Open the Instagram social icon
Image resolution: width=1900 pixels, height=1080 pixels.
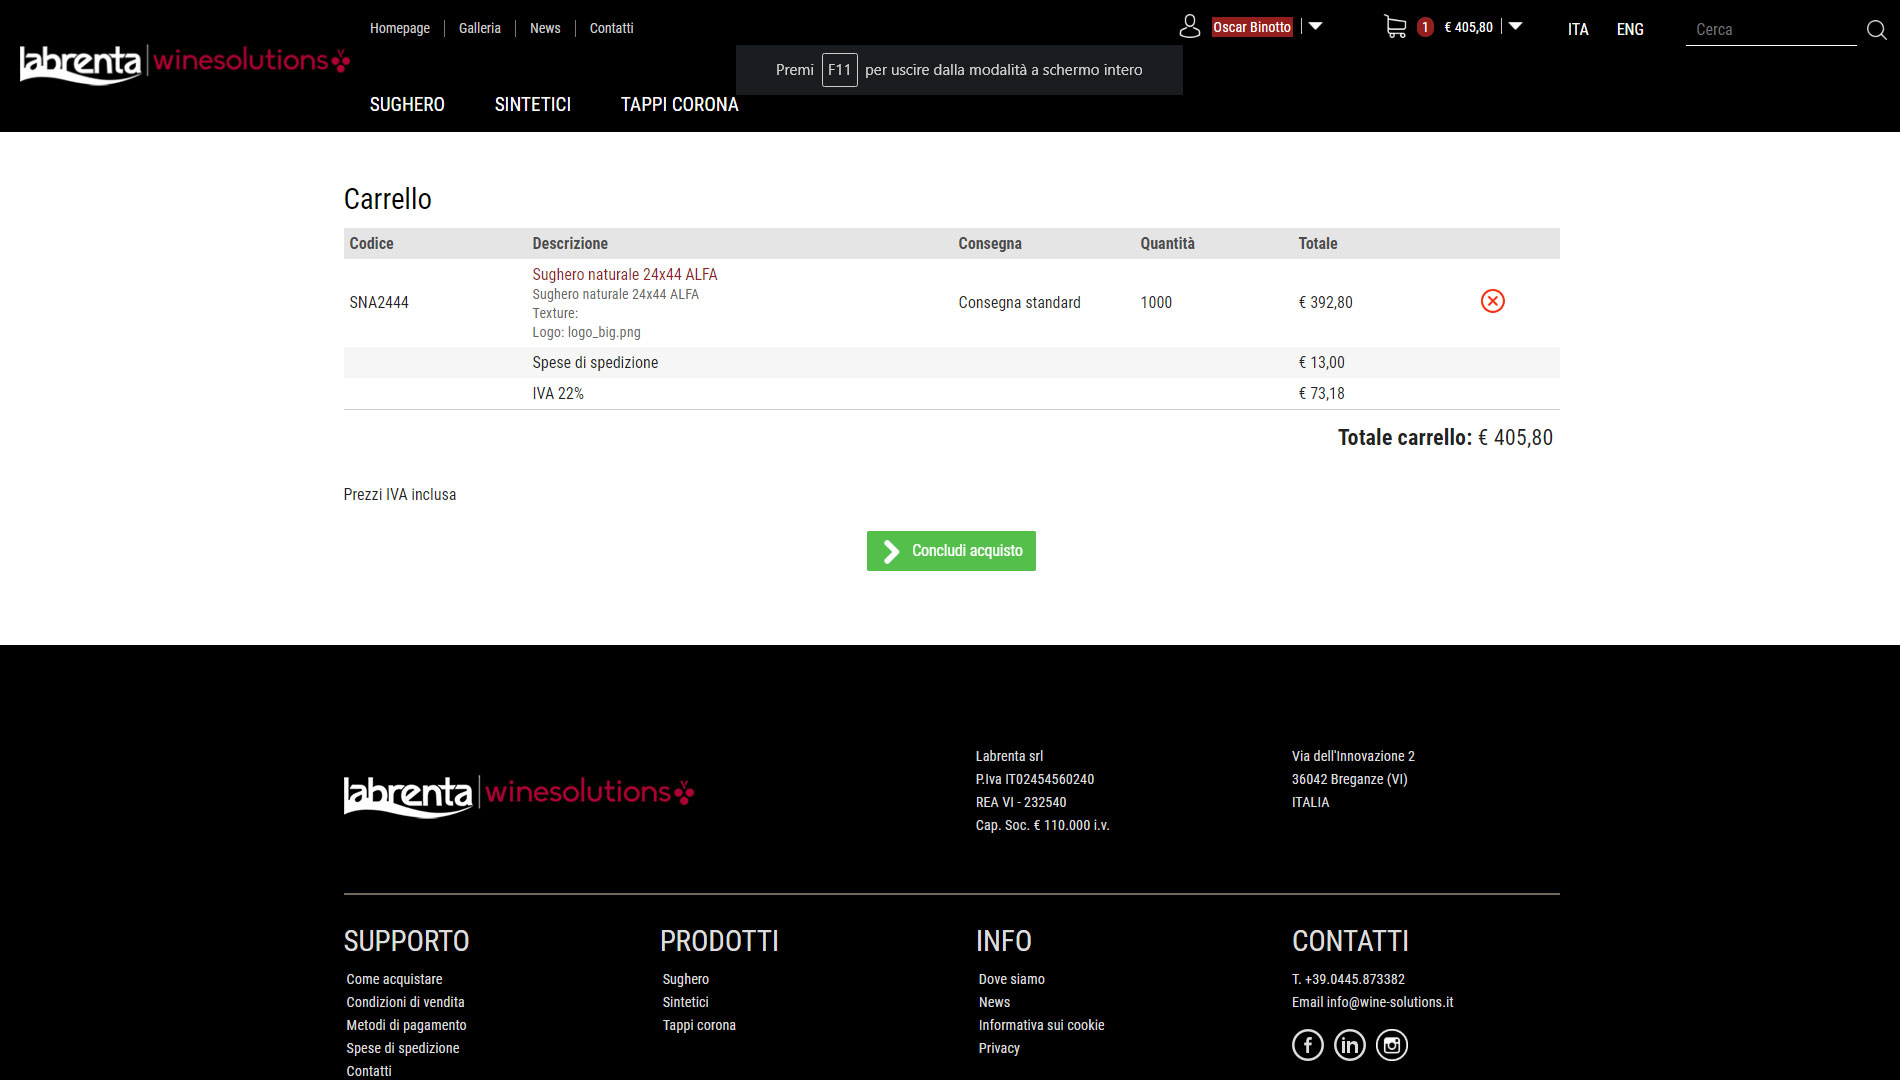click(1391, 1045)
